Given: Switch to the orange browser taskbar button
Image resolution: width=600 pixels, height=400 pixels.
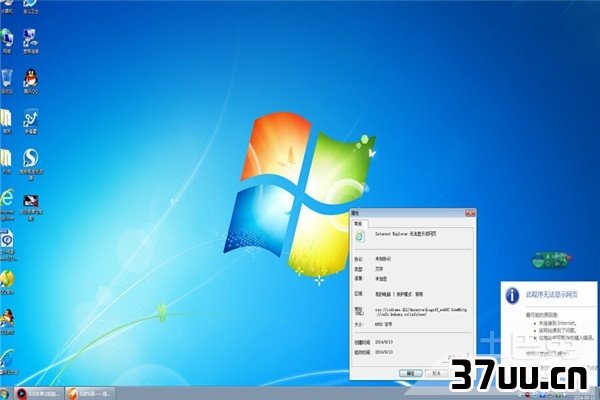Looking at the screenshot, I should pyautogui.click(x=90, y=393).
